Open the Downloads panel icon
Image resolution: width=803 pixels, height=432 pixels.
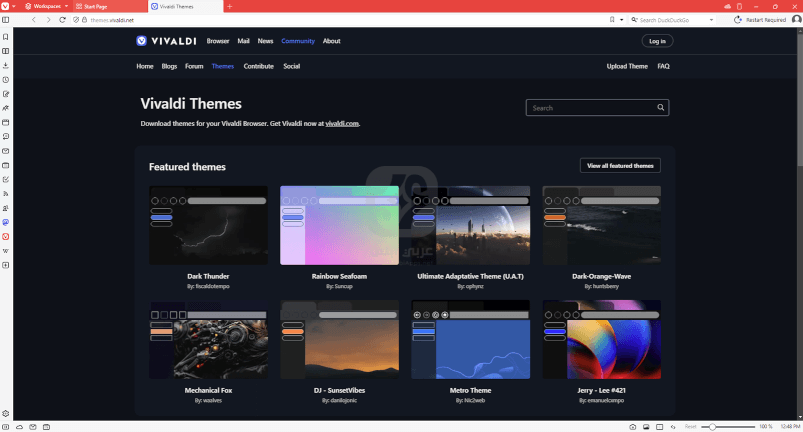pos(6,66)
